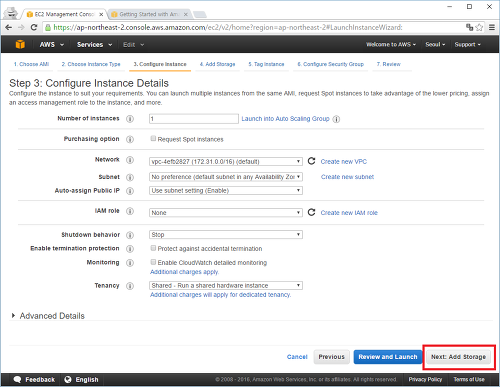Click the translate icon in address bar

469,27
